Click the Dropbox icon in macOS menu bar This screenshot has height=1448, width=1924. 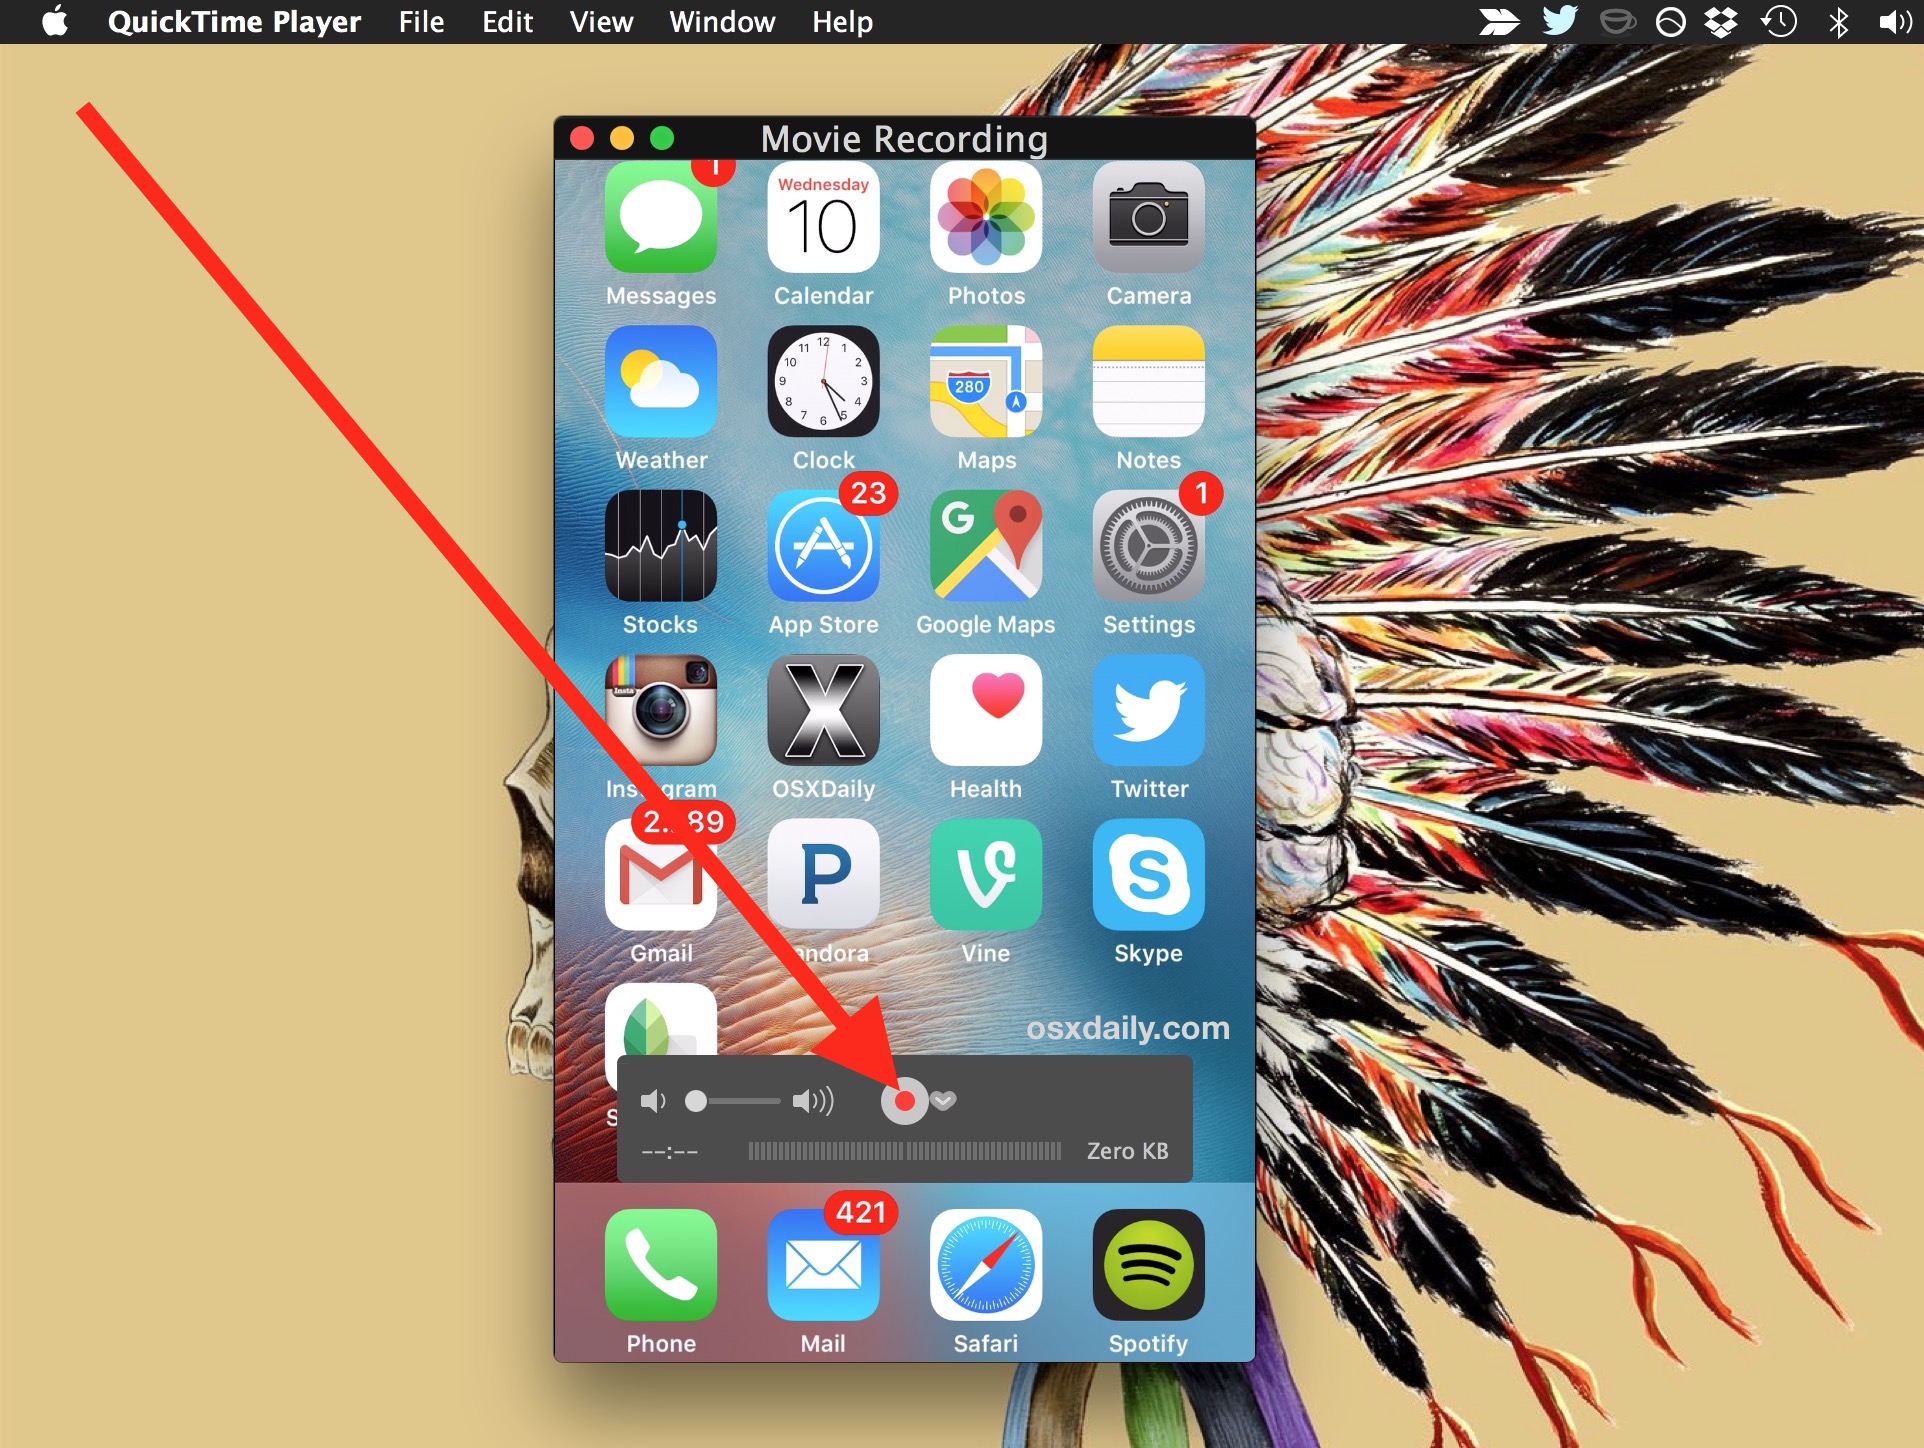click(x=1717, y=20)
